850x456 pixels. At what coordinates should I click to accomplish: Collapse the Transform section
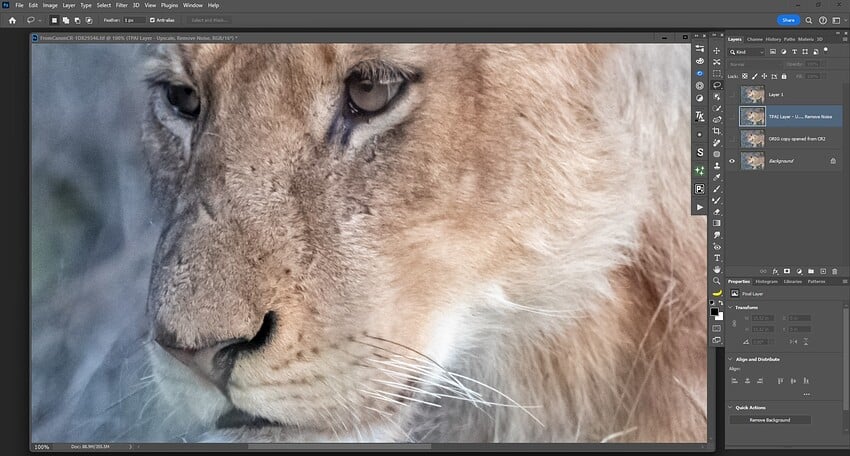(731, 307)
